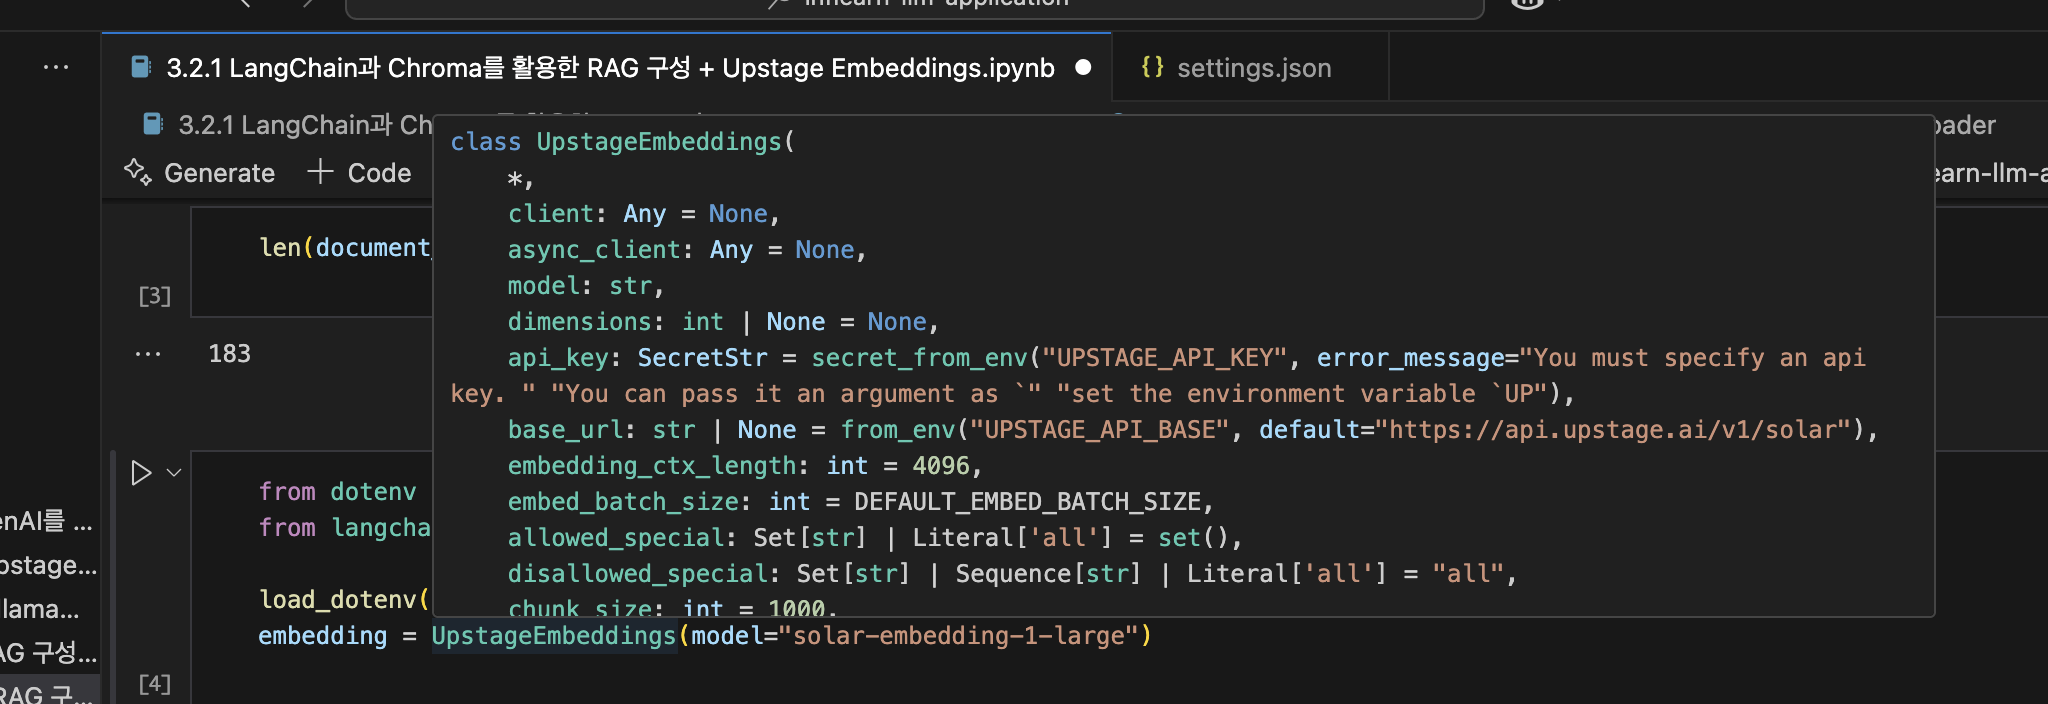Screen dimensions: 2048x704
Task: Click the "from dotenv" import line
Action: tap(337, 492)
